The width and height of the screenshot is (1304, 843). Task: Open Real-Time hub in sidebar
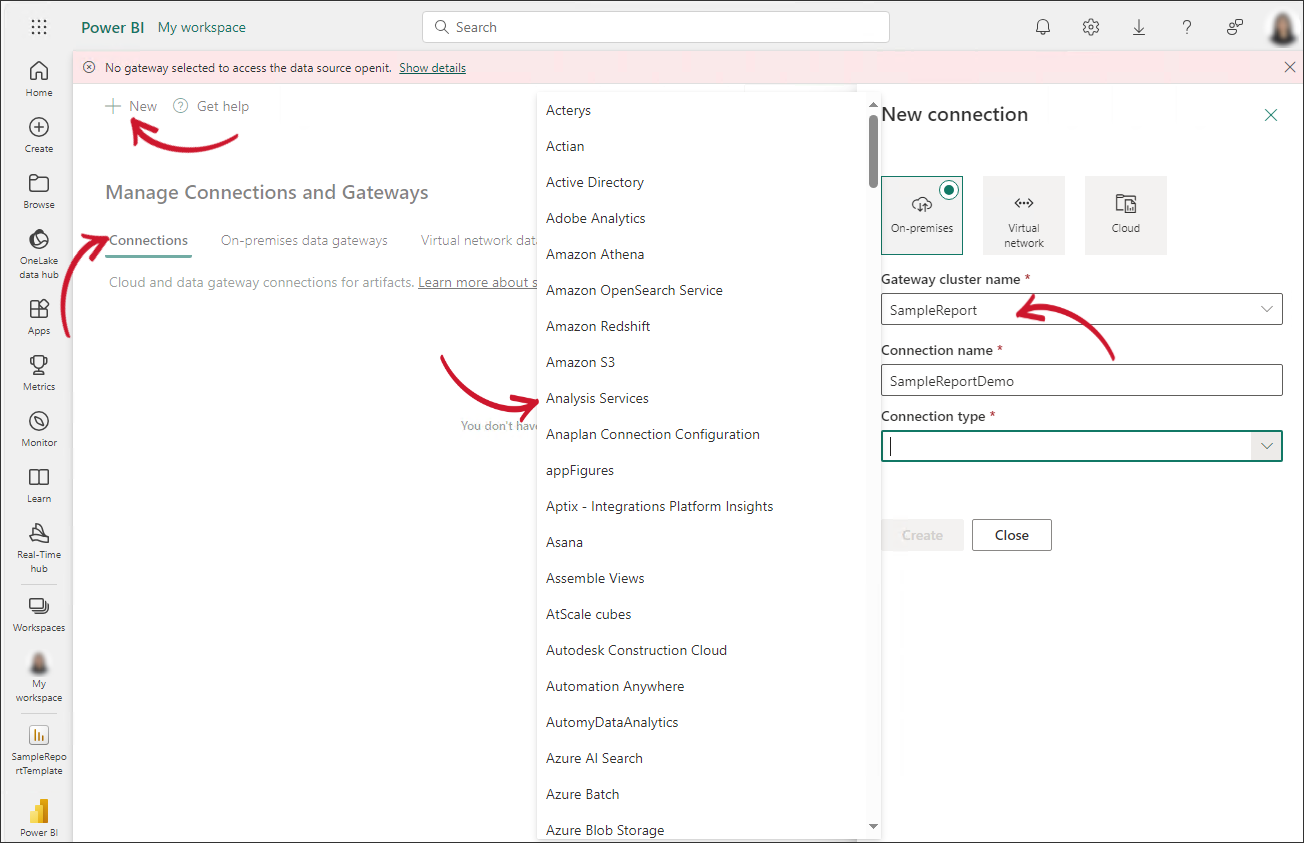39,546
